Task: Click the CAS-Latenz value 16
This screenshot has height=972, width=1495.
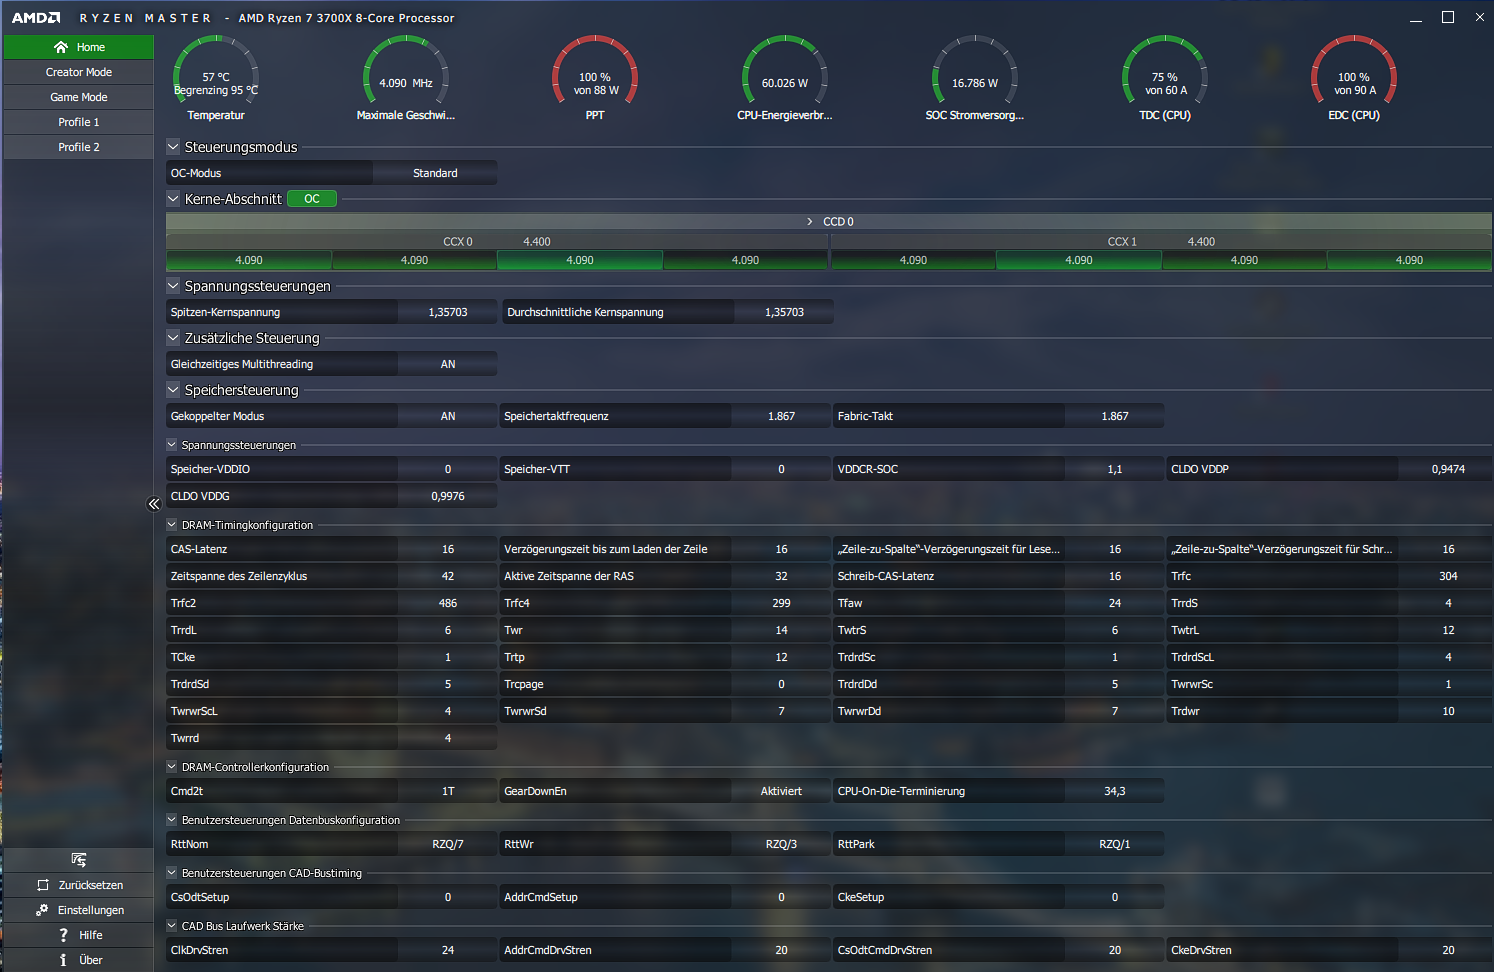Action: tap(447, 549)
